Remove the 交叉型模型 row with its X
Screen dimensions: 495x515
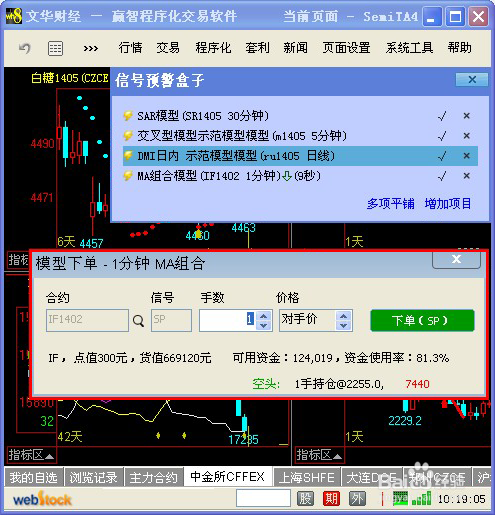pos(467,136)
